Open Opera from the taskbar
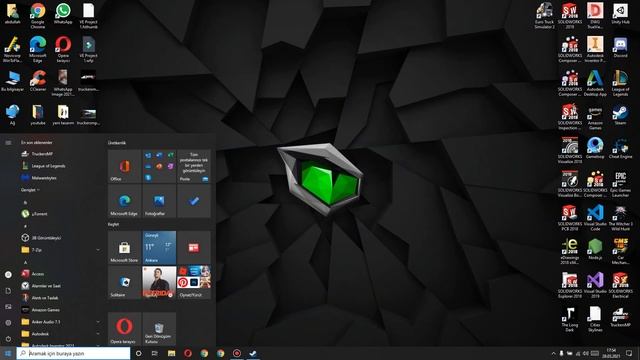 pyautogui.click(x=188, y=353)
